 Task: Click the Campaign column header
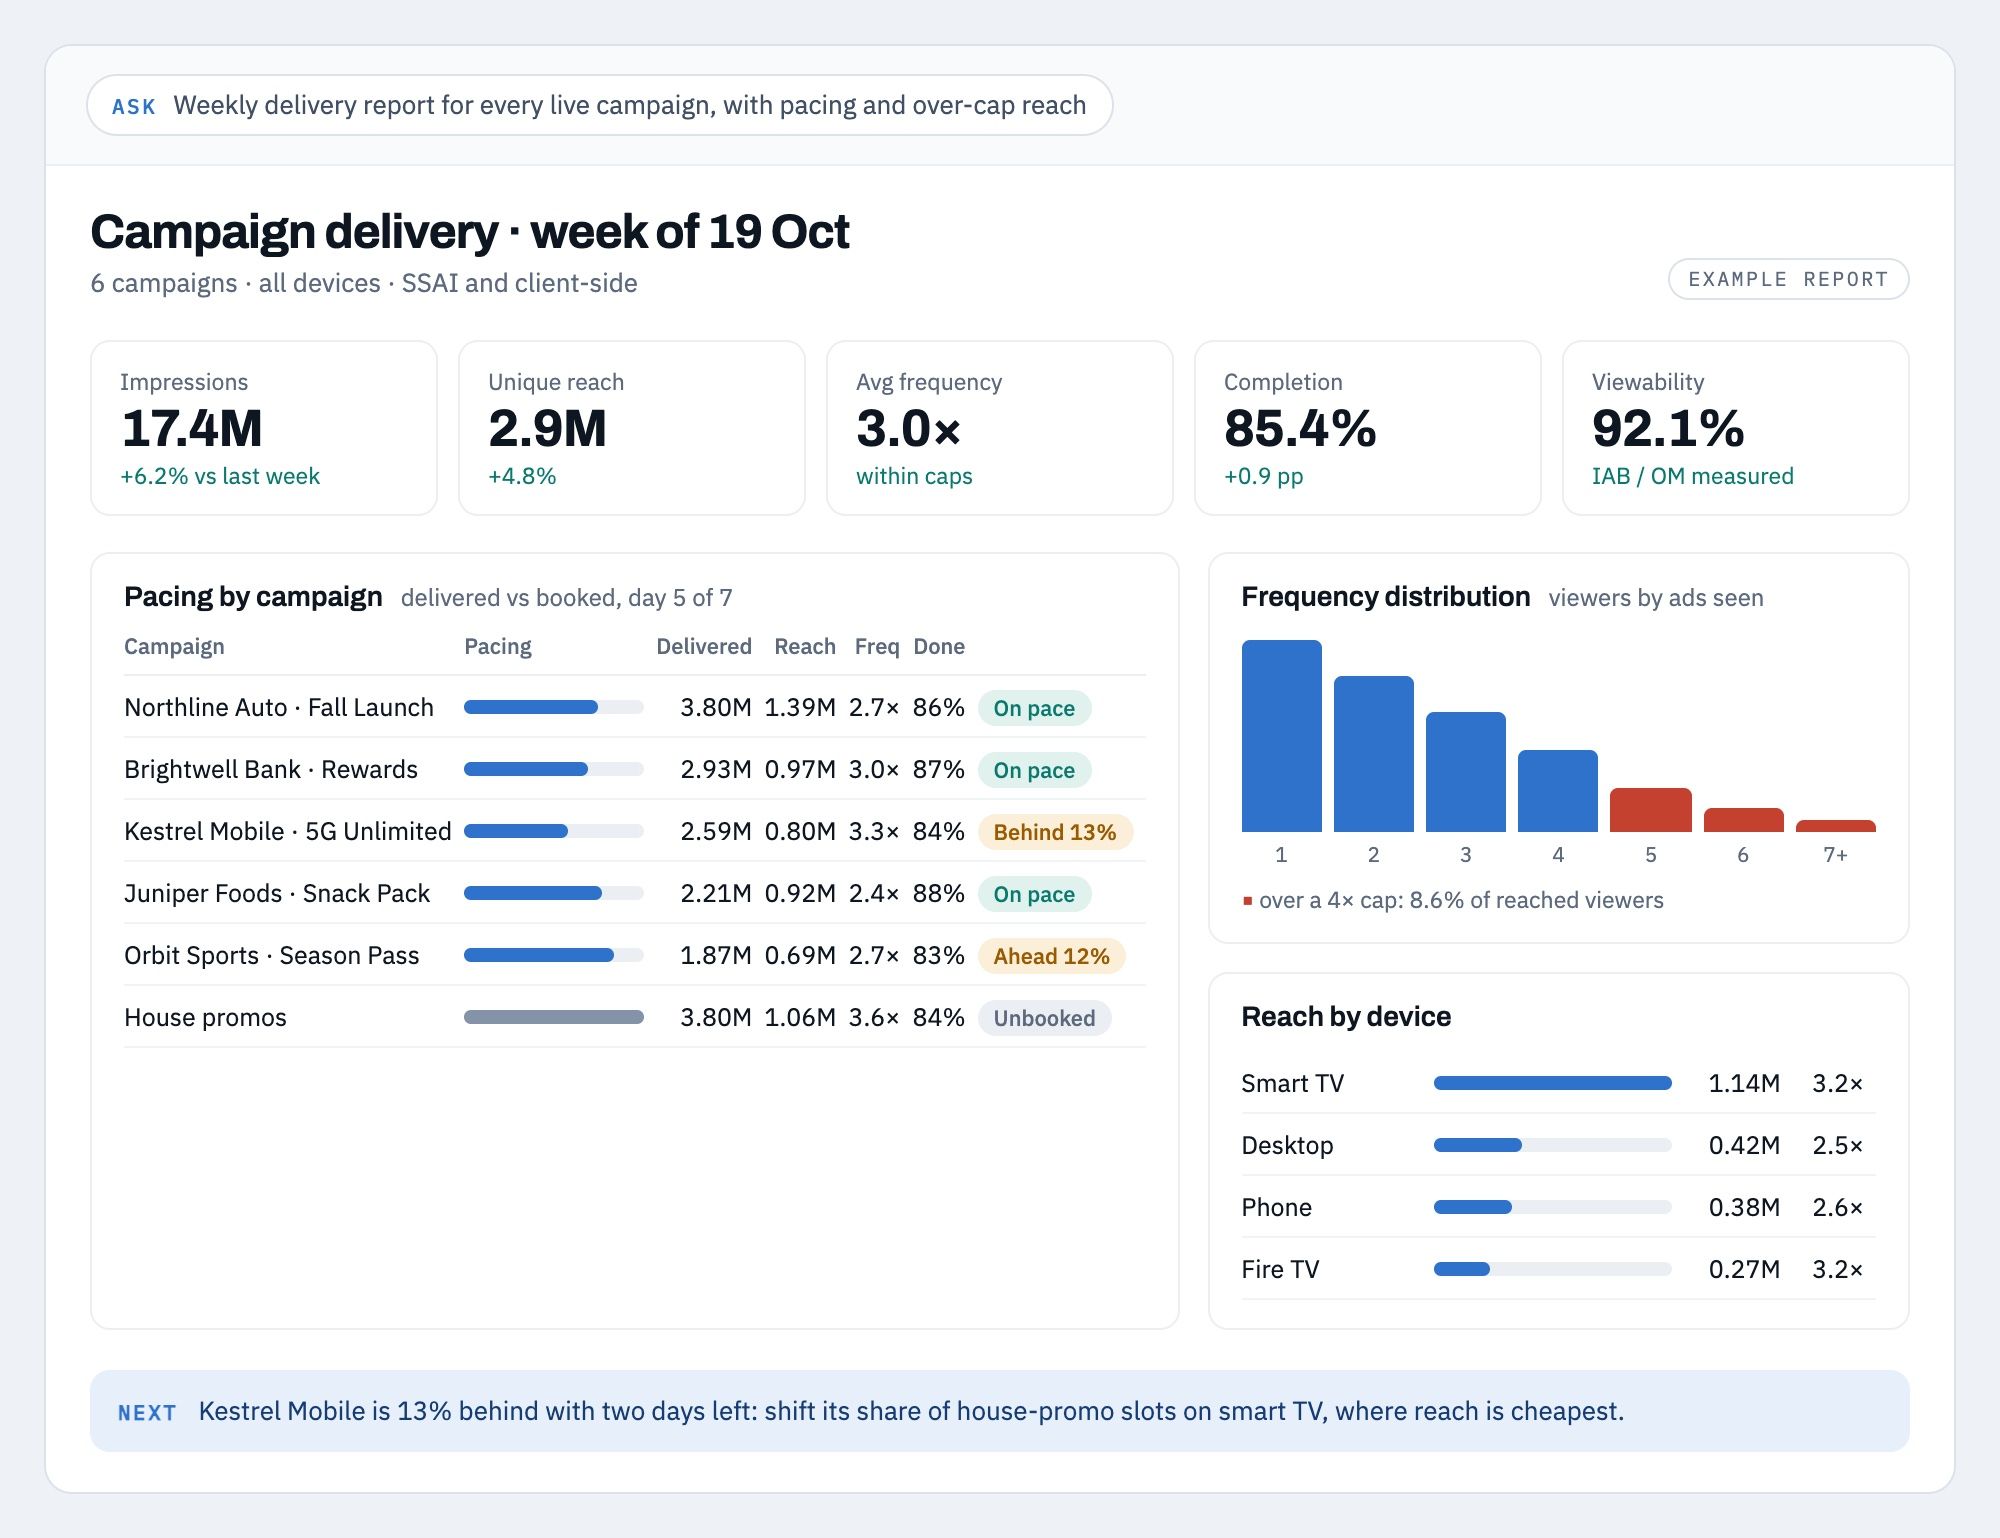[x=174, y=646]
